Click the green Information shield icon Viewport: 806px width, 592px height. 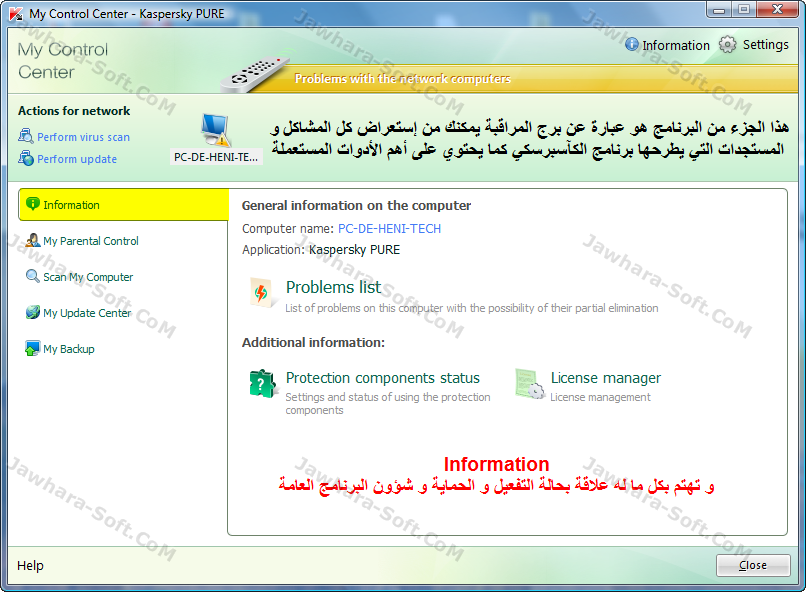33,204
